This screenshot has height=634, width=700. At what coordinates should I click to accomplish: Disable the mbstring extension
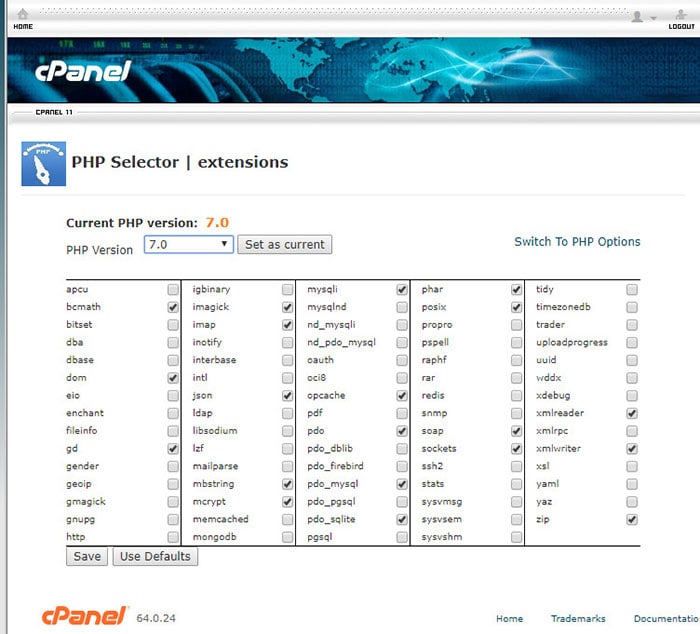(288, 484)
